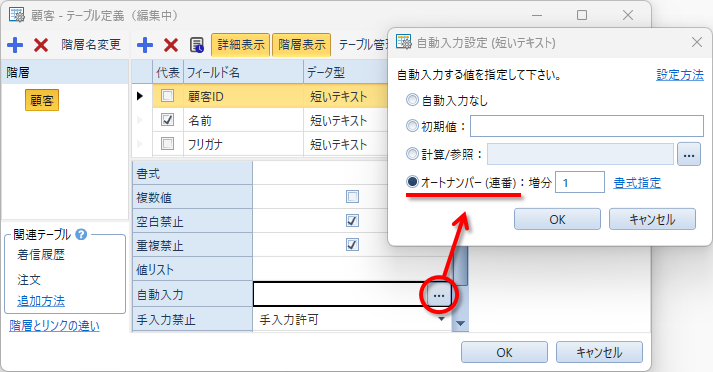The height and width of the screenshot is (372, 713).
Task: Click the 初期値 text field
Action: click(587, 126)
